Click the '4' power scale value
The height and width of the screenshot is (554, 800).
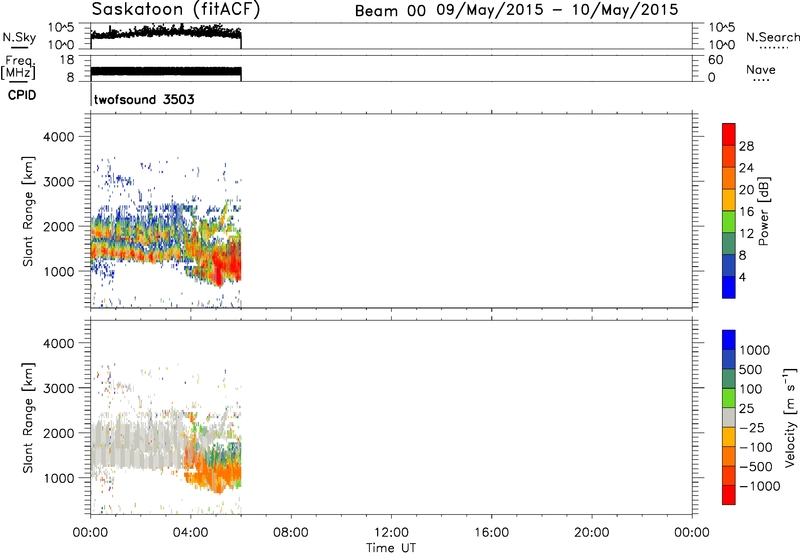point(742,277)
